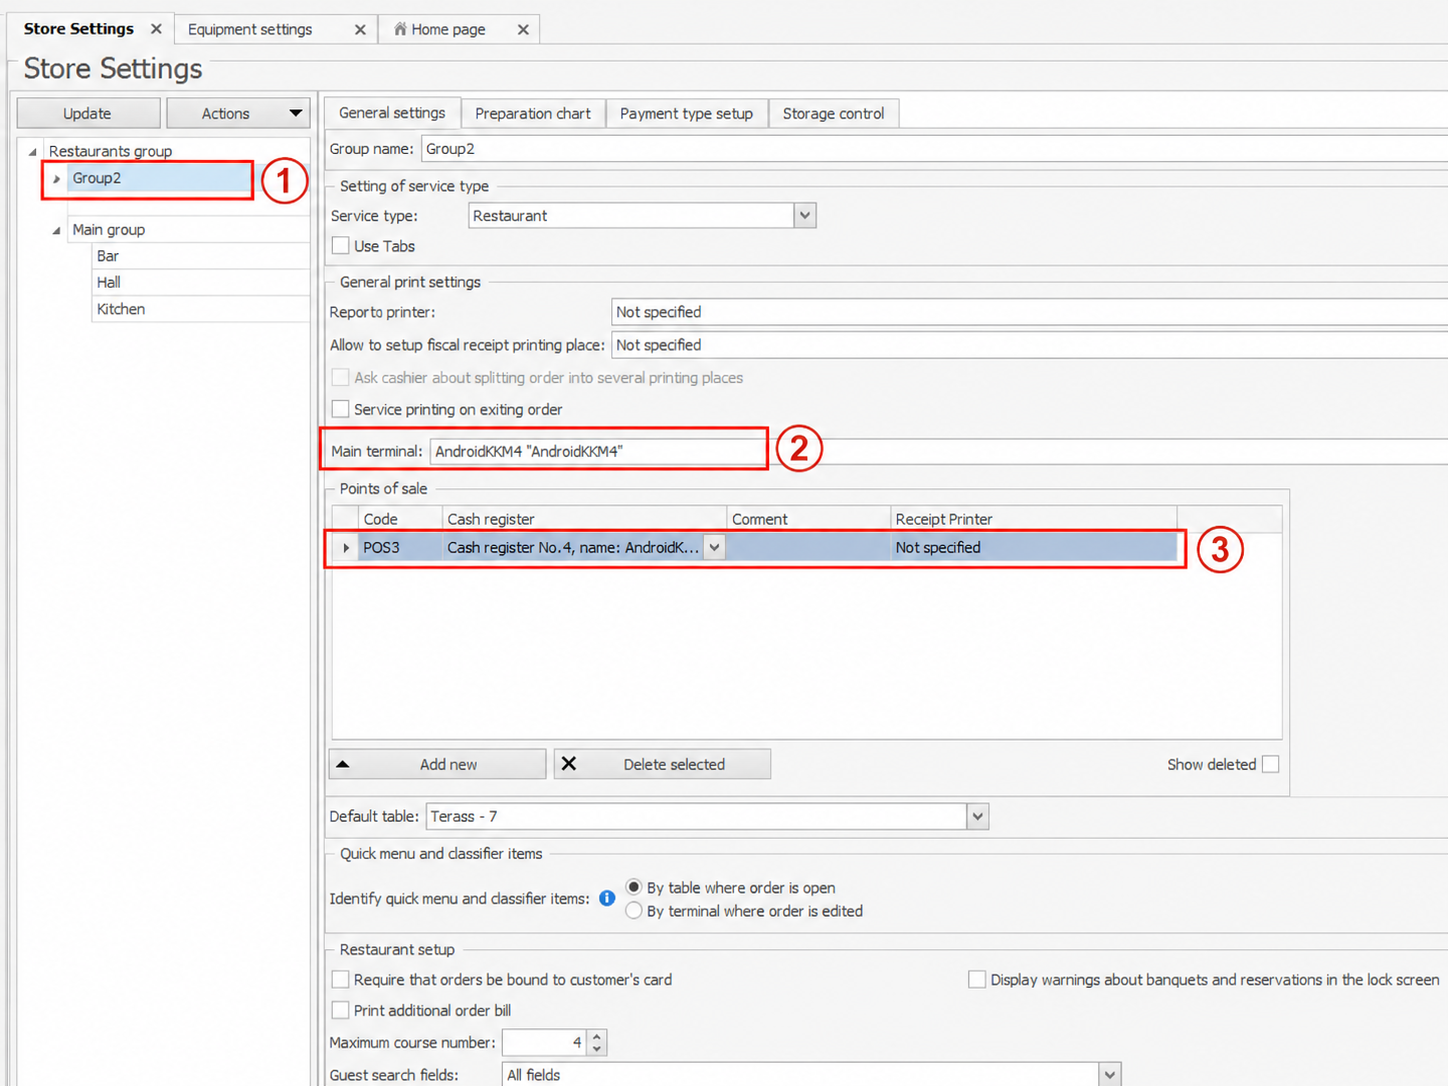Open the Payment type setup tab
Screen dimensions: 1448x1086
(x=686, y=114)
